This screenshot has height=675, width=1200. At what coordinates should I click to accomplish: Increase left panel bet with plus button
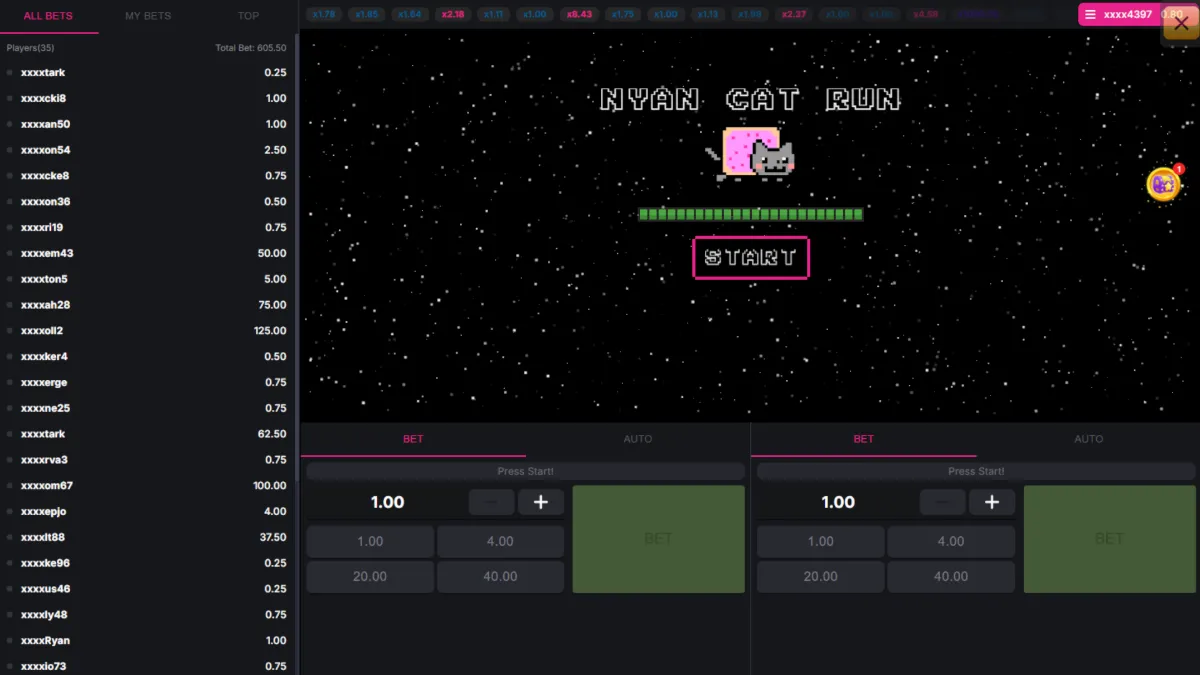tap(541, 502)
